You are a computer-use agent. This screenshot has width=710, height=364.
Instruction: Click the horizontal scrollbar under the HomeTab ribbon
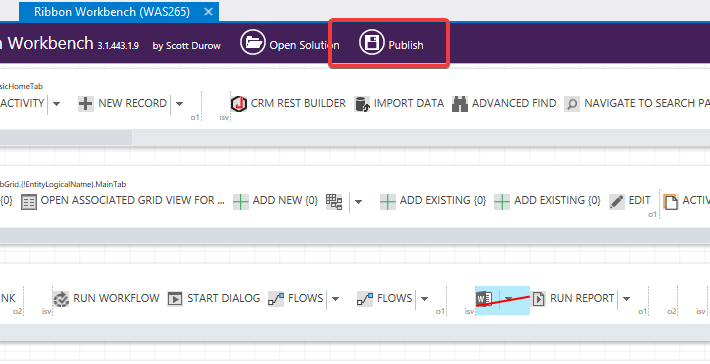(66, 138)
